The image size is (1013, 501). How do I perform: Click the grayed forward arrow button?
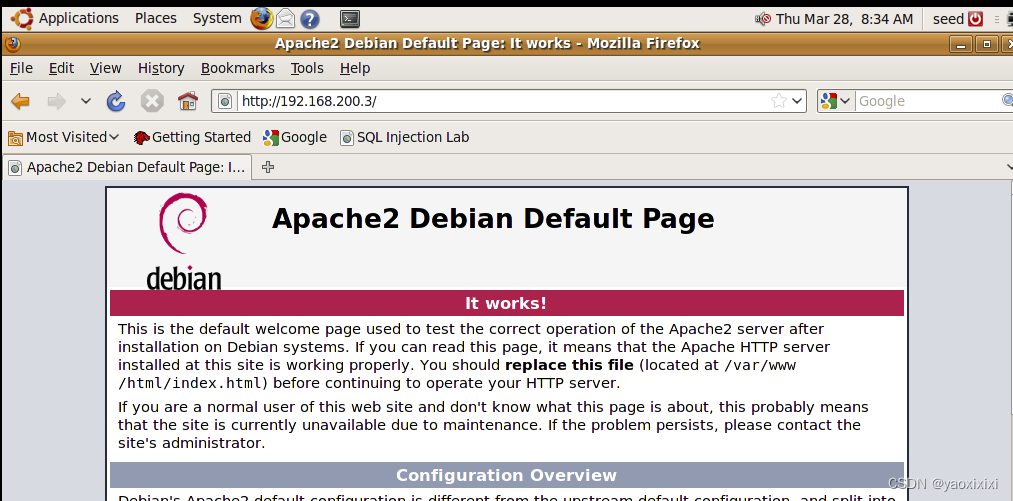pos(57,101)
